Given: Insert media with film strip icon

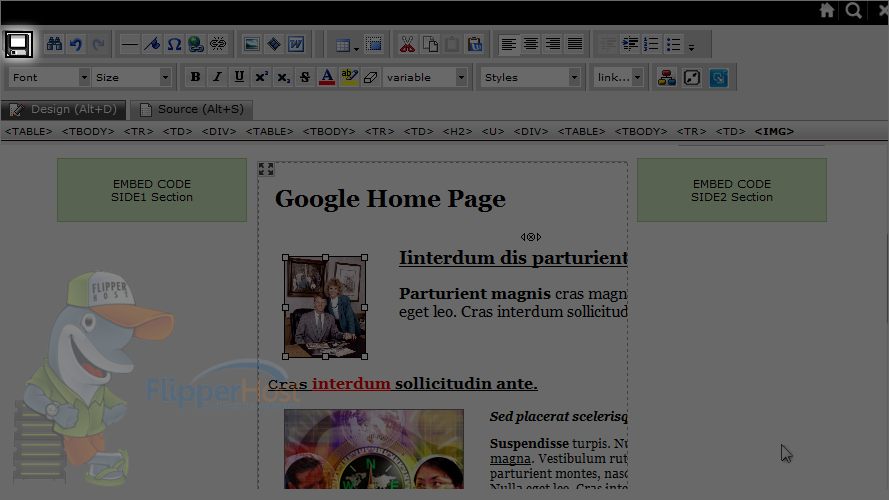Looking at the screenshot, I should pyautogui.click(x=274, y=44).
